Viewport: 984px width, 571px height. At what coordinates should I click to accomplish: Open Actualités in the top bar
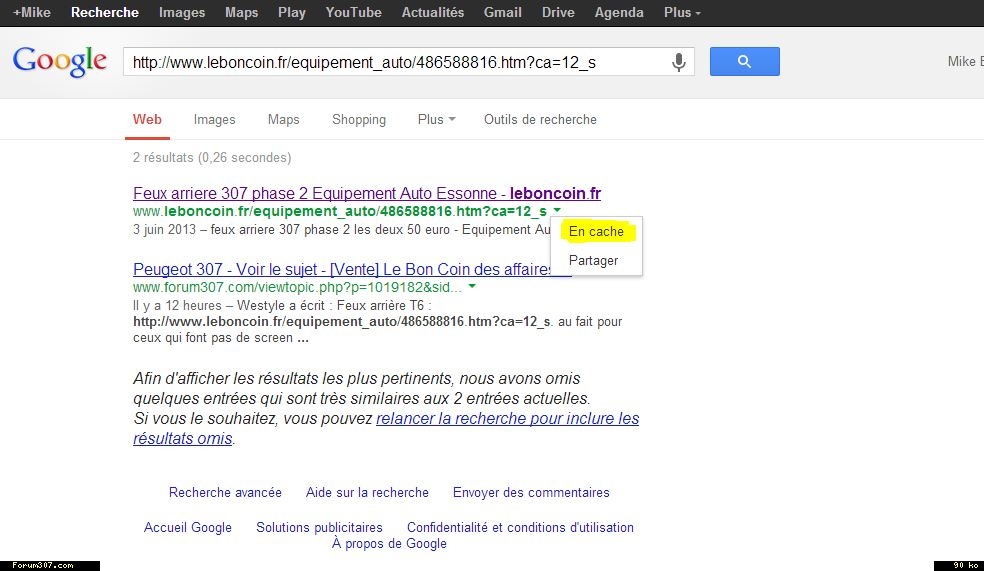click(432, 13)
